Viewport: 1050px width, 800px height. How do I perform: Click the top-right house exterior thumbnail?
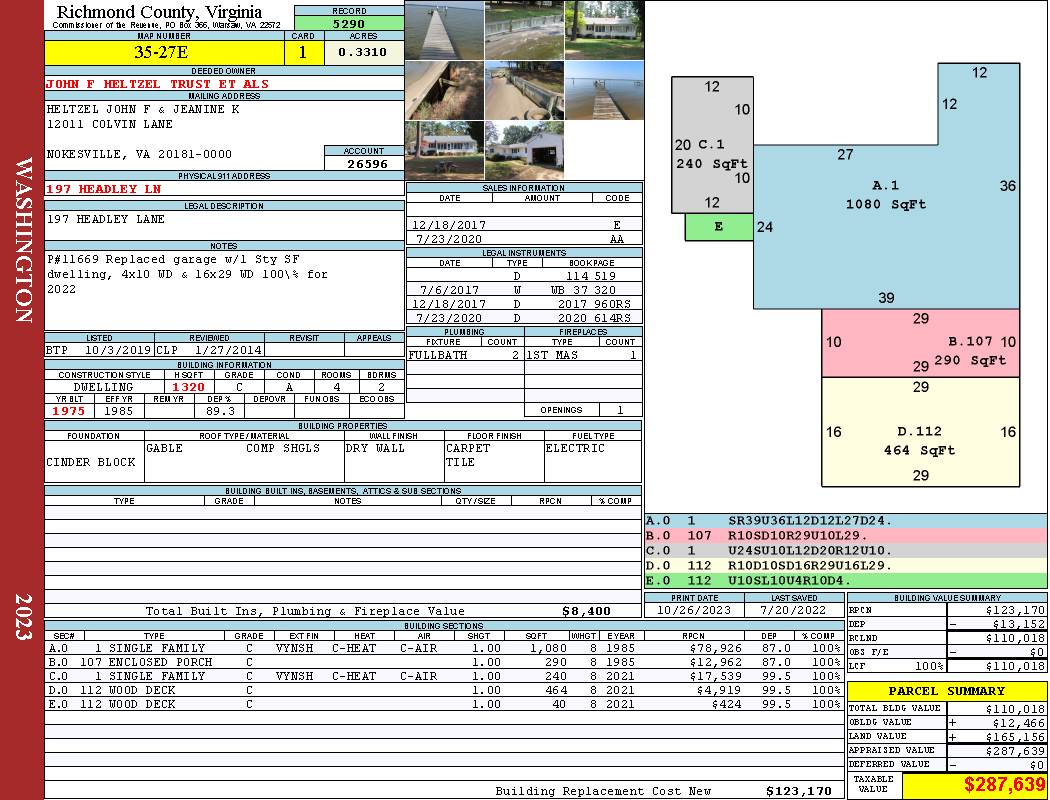tap(604, 30)
